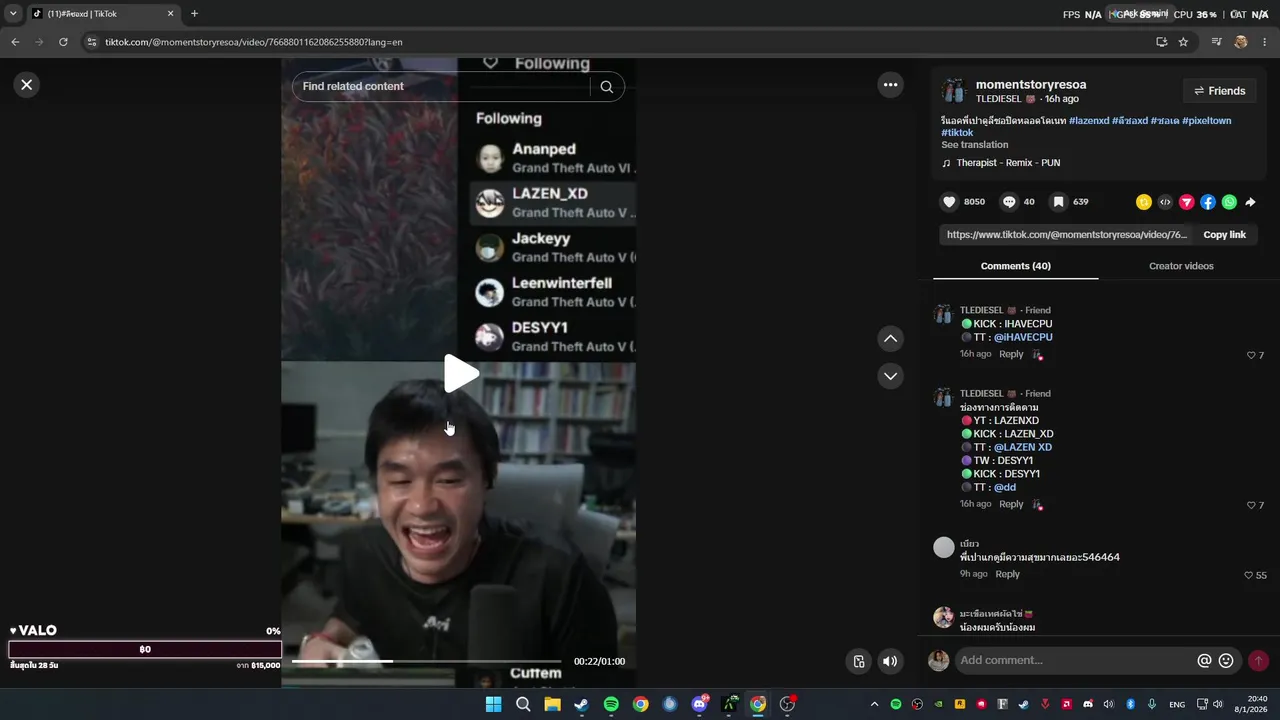Viewport: 1280px width, 720px height.
Task: Post comment with the red arrow button
Action: point(1258,661)
